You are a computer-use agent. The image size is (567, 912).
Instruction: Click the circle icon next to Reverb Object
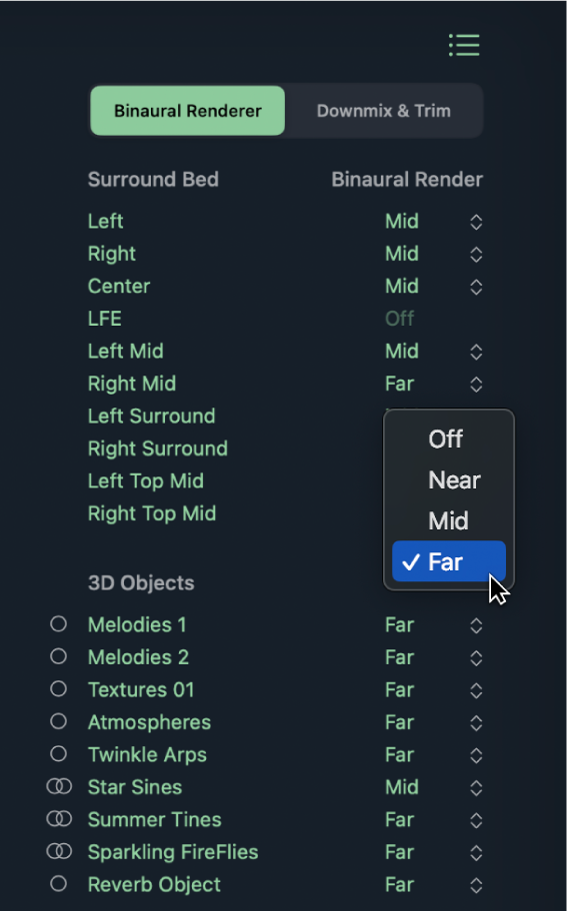pyautogui.click(x=58, y=884)
